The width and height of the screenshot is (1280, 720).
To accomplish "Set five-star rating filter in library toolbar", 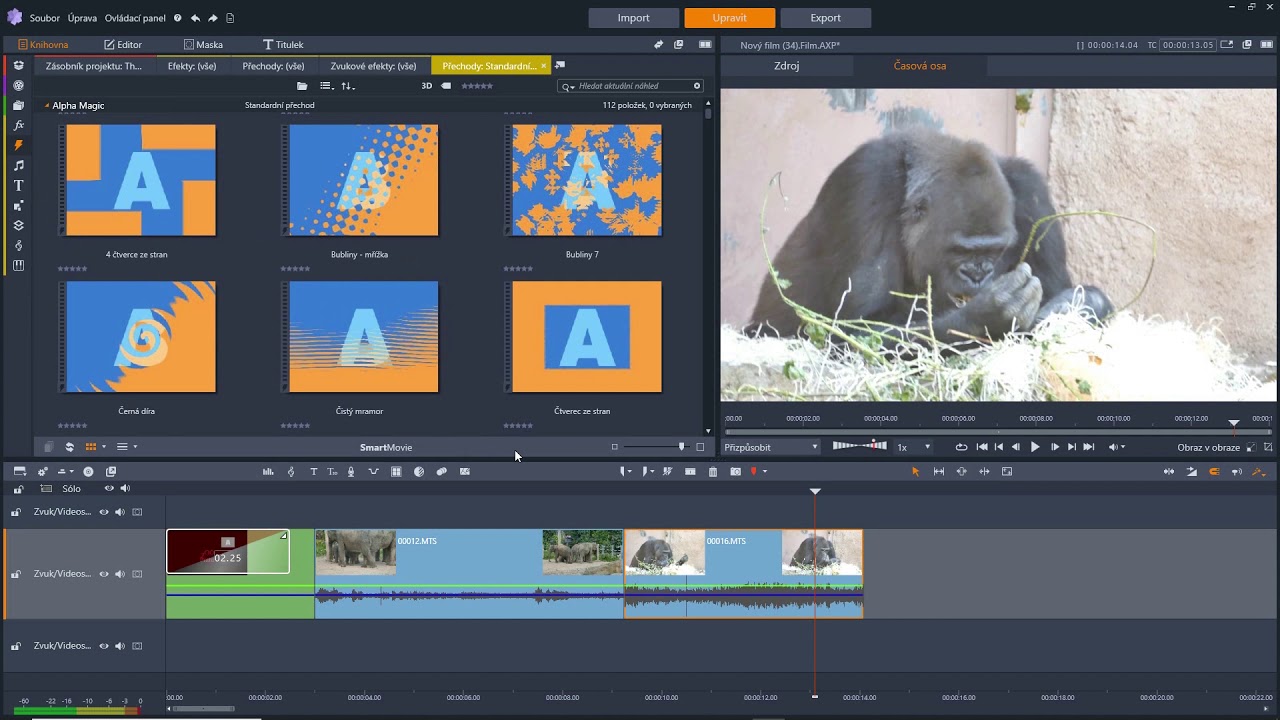I will click(477, 86).
